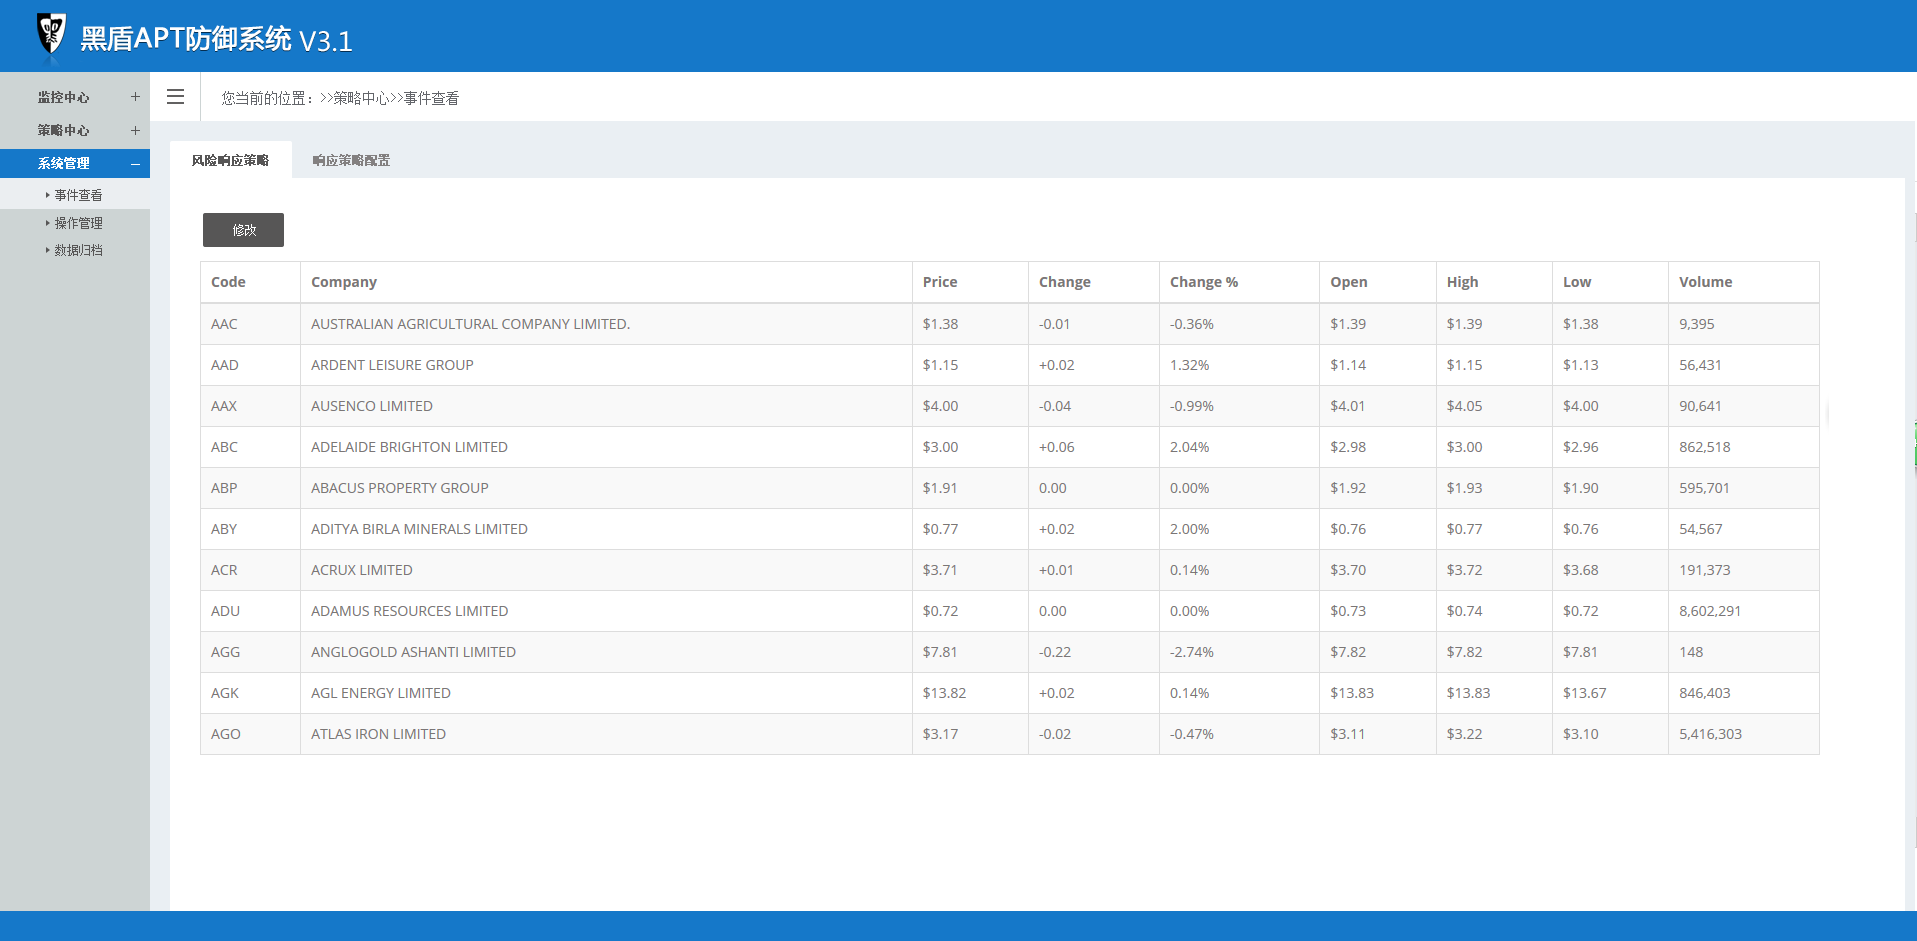
Task: Toggle the hamburger sidebar menu icon
Action: [175, 97]
